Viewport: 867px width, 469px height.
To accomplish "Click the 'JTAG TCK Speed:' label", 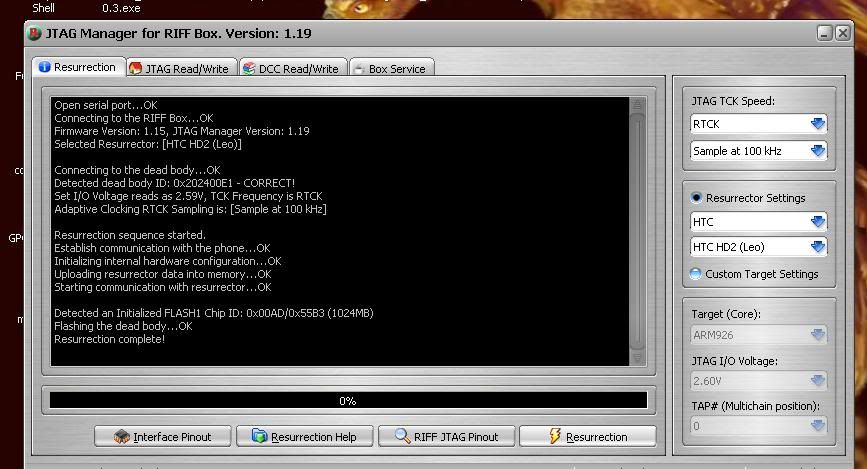I will (x=733, y=101).
